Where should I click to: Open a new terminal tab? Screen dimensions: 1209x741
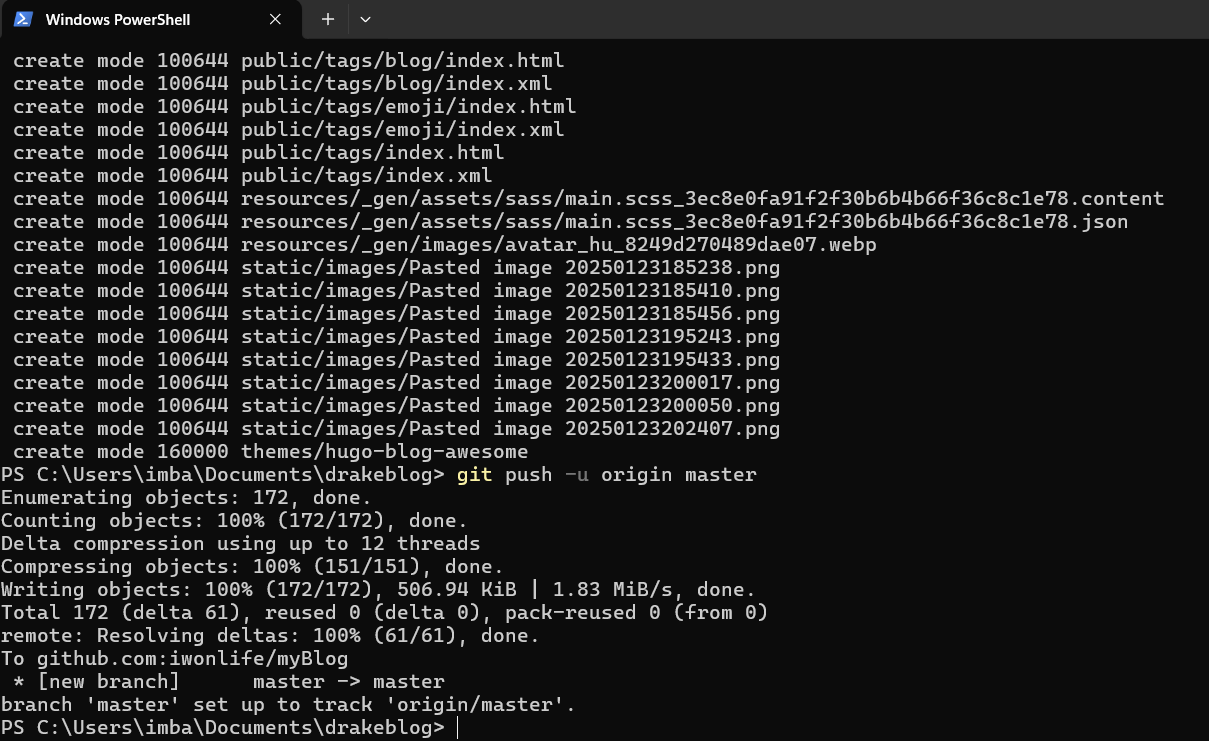tap(327, 19)
